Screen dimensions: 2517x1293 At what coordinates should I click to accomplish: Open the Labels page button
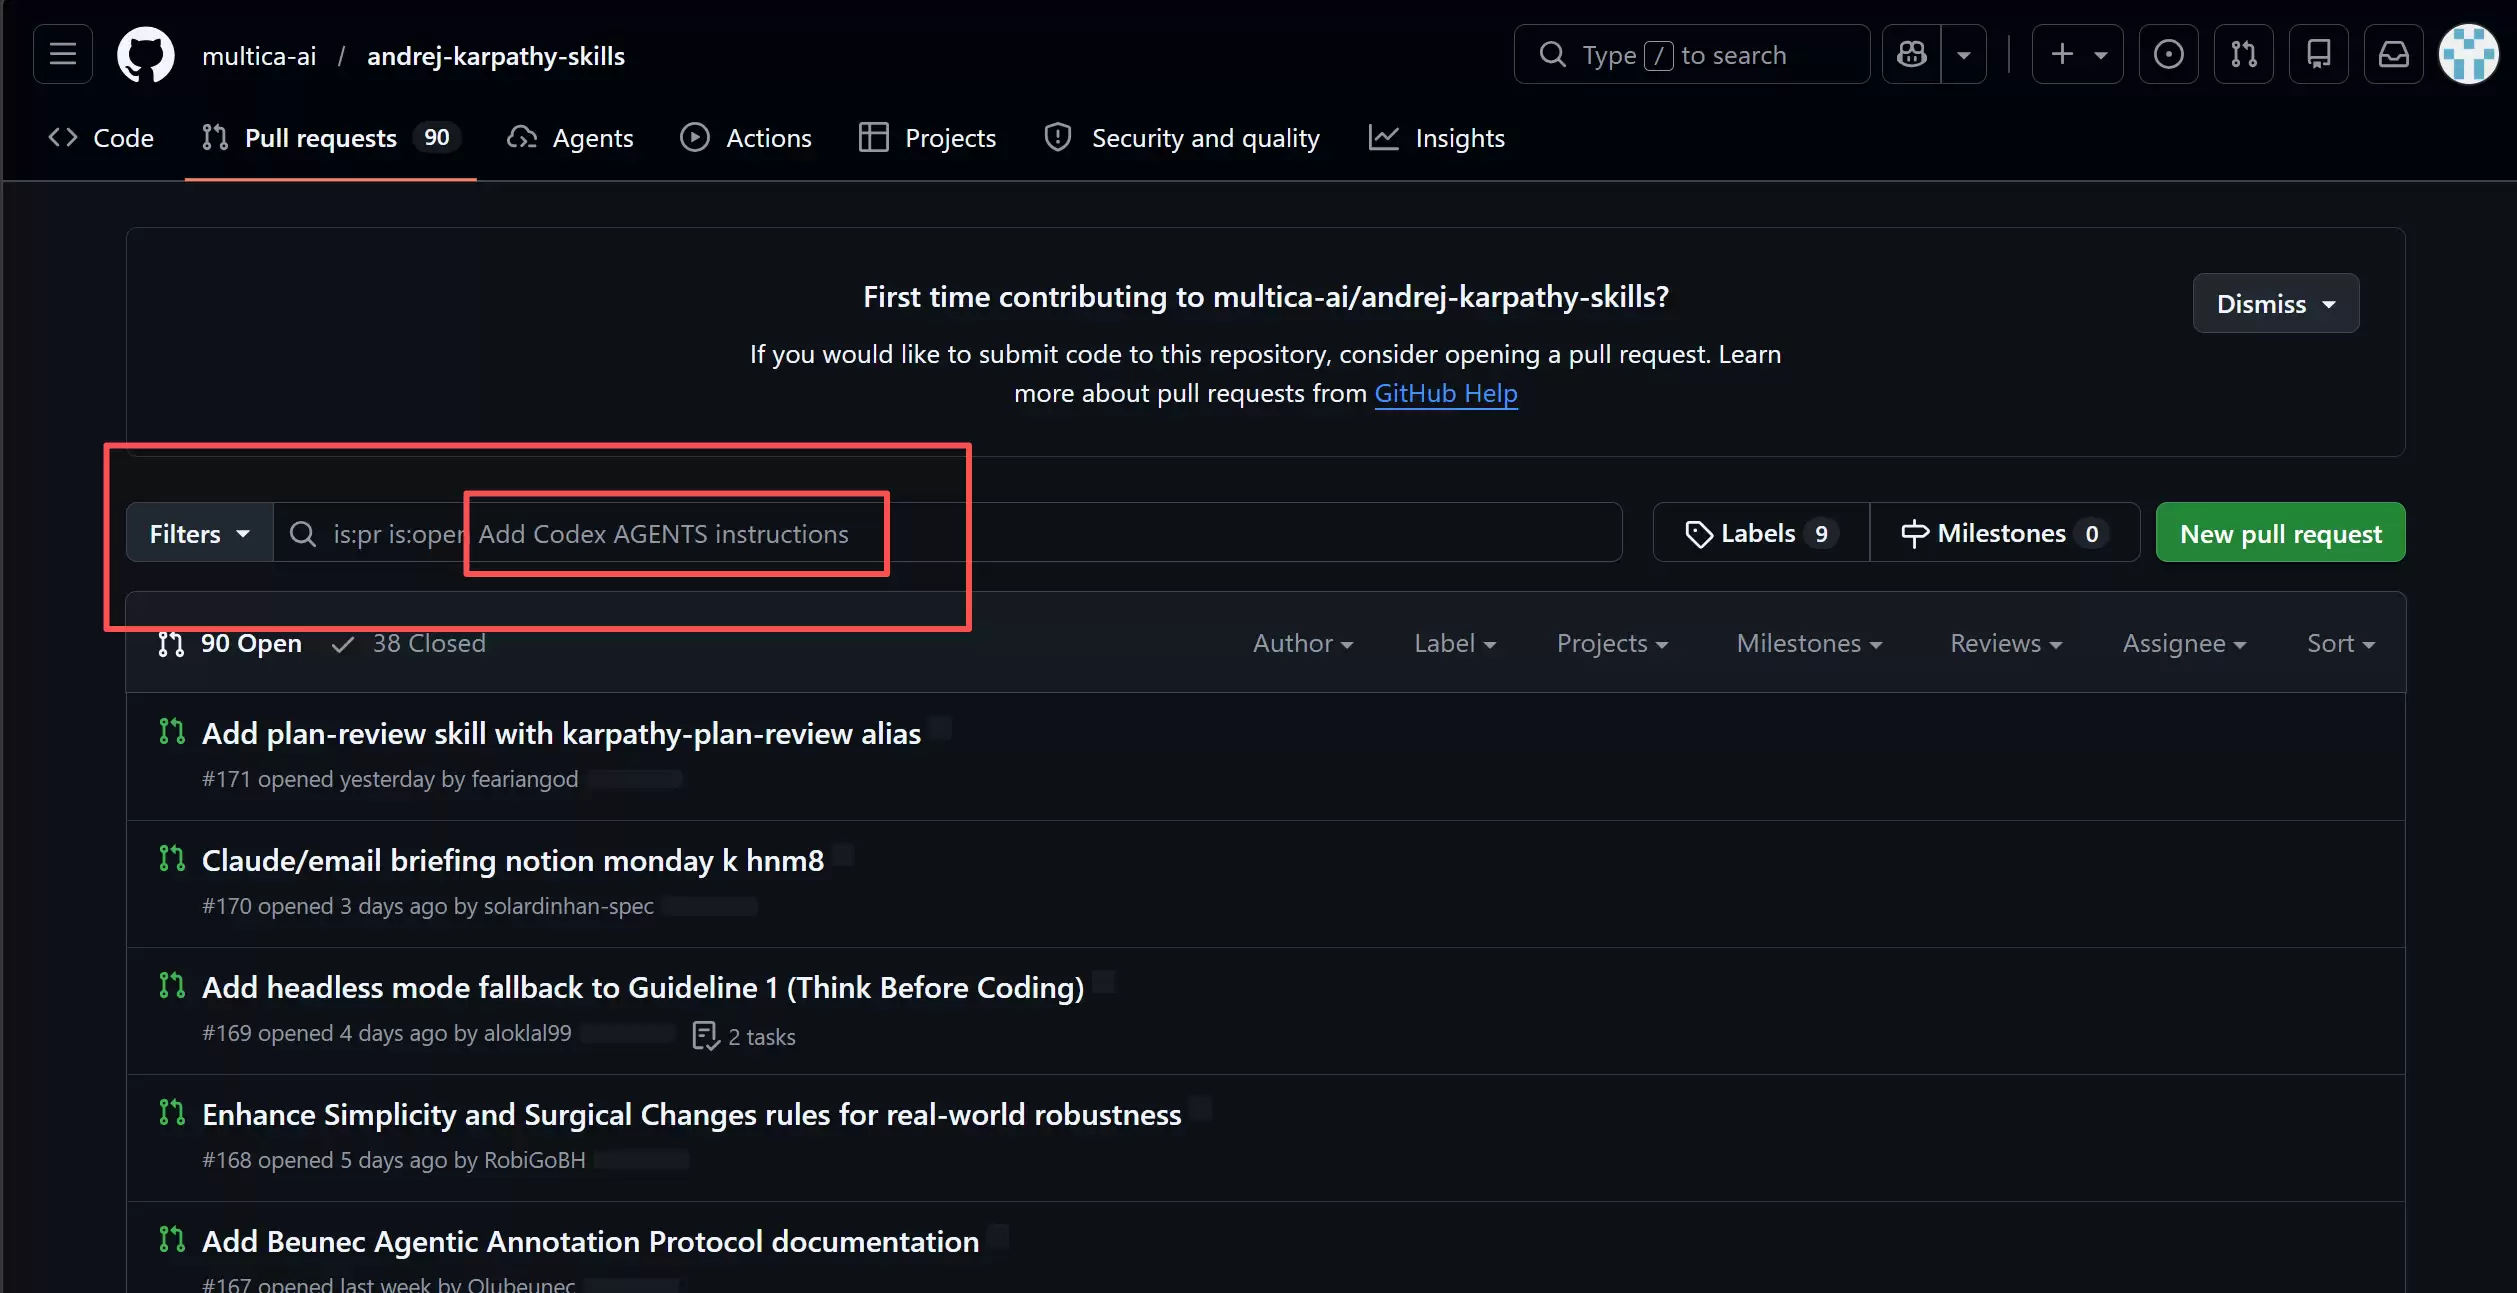coord(1762,533)
